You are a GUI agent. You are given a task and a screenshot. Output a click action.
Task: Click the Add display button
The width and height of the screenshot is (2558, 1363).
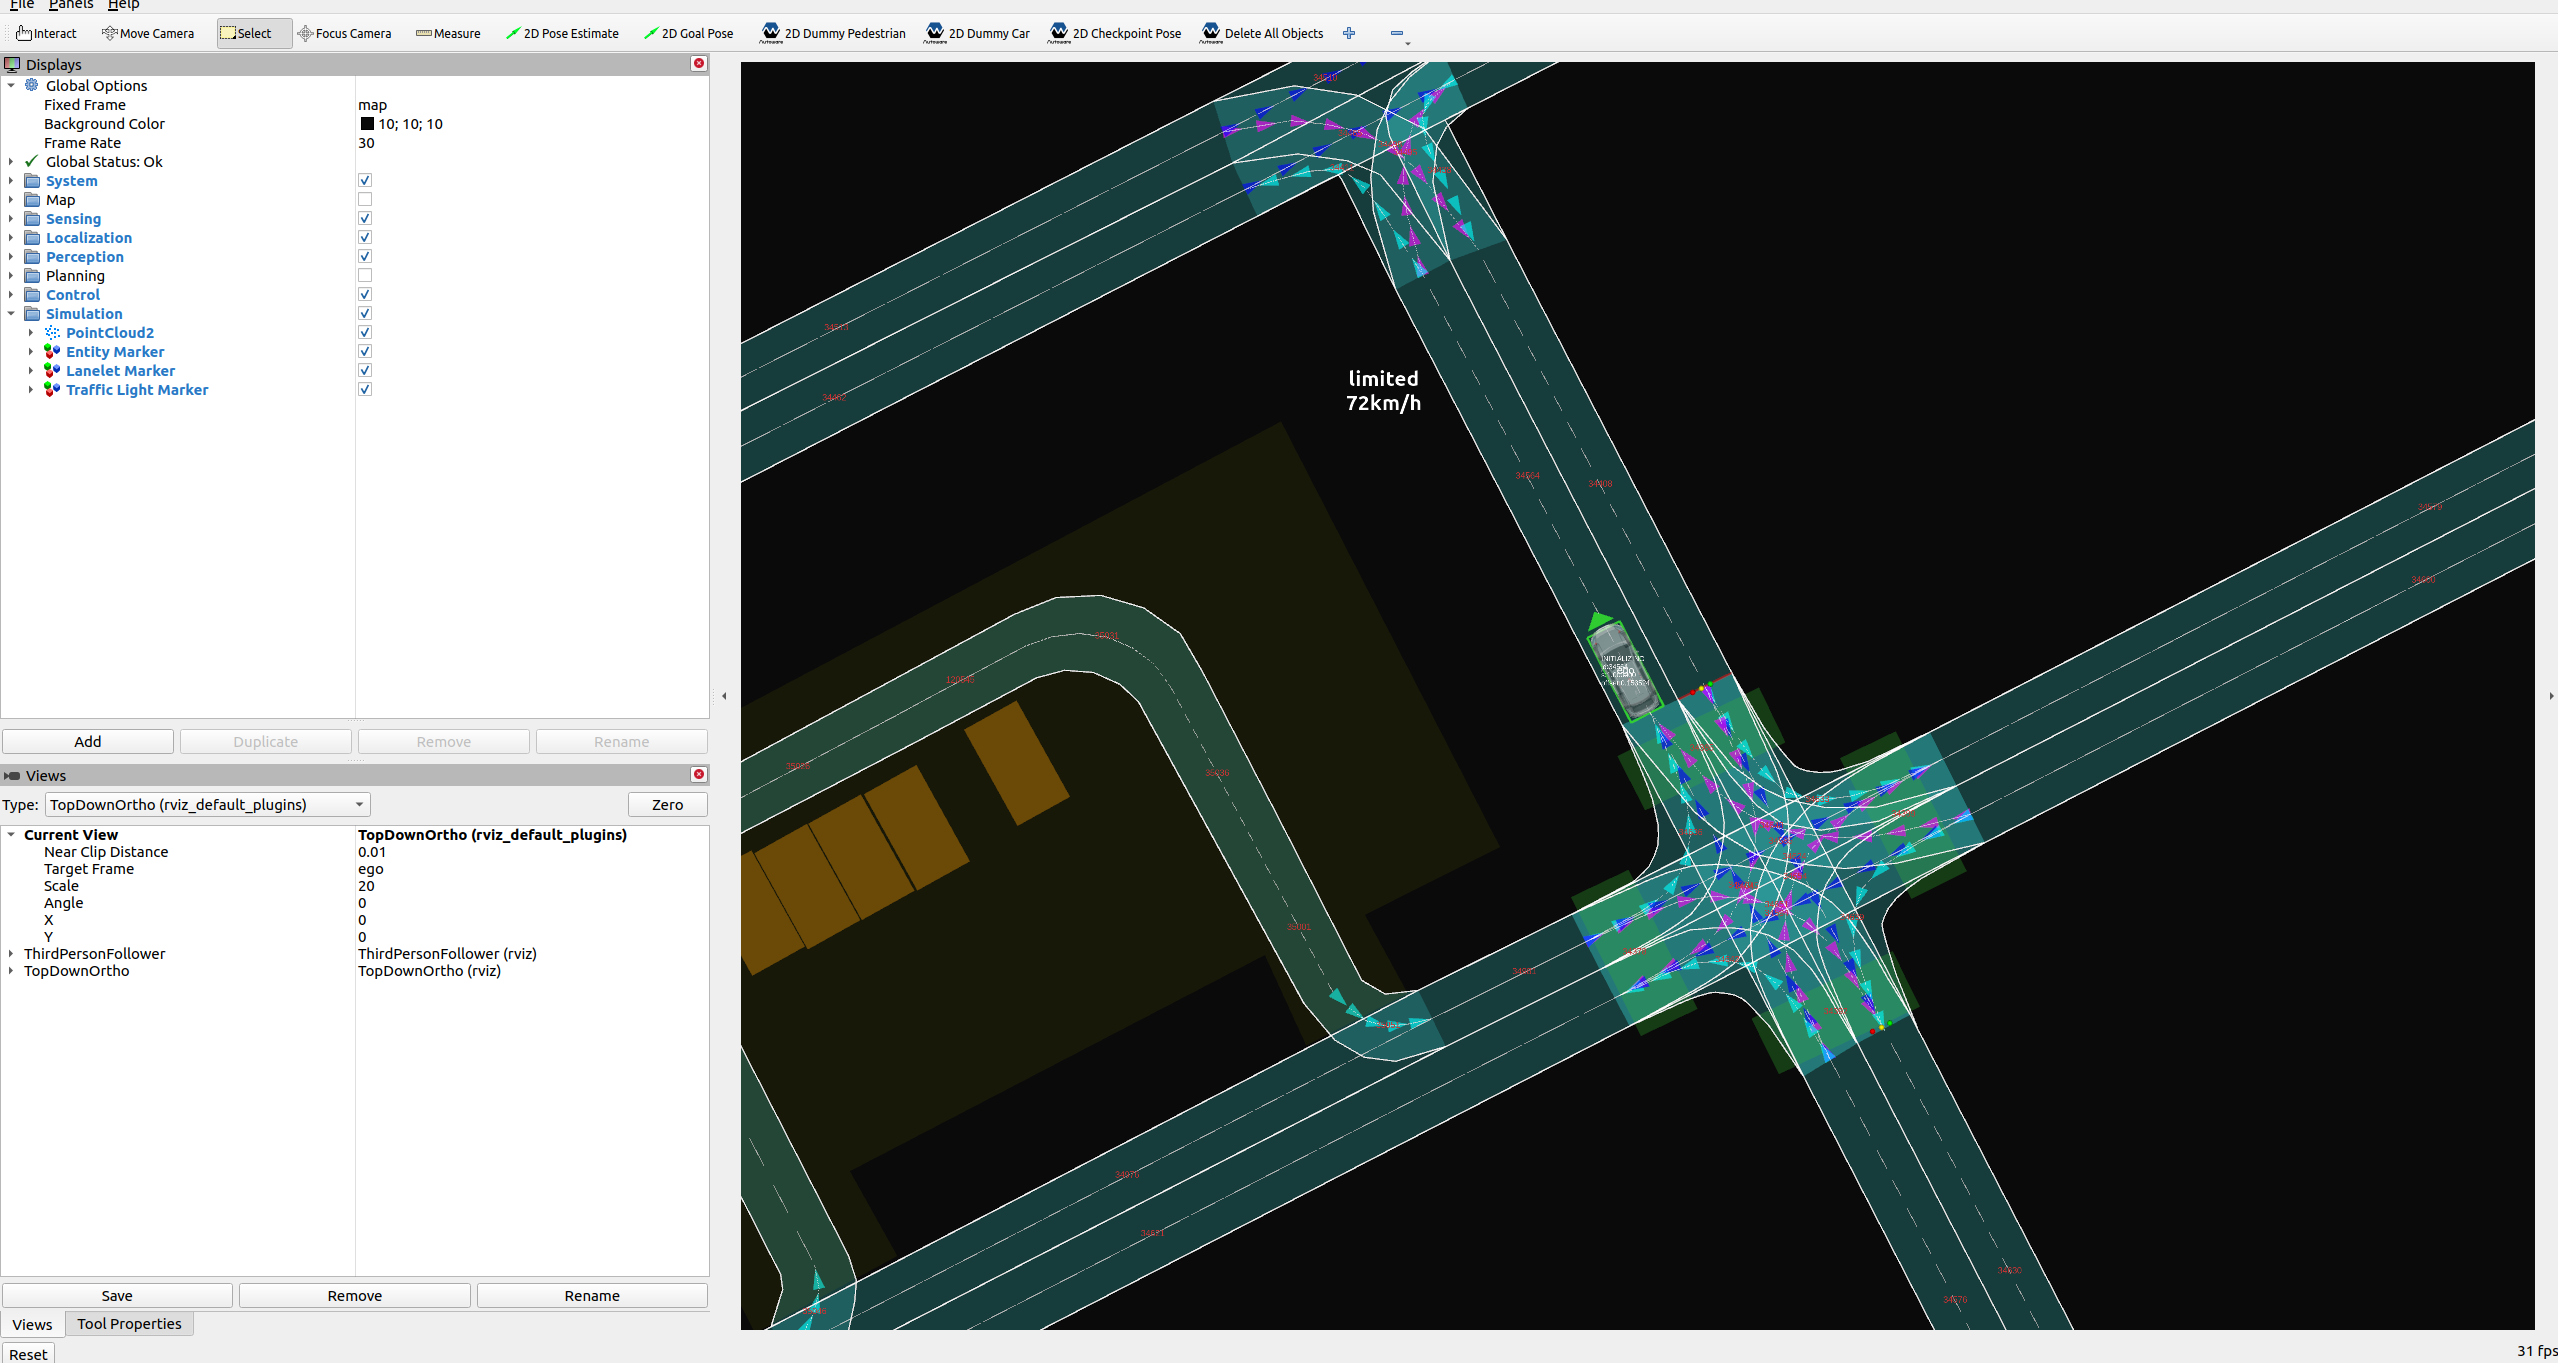[88, 742]
